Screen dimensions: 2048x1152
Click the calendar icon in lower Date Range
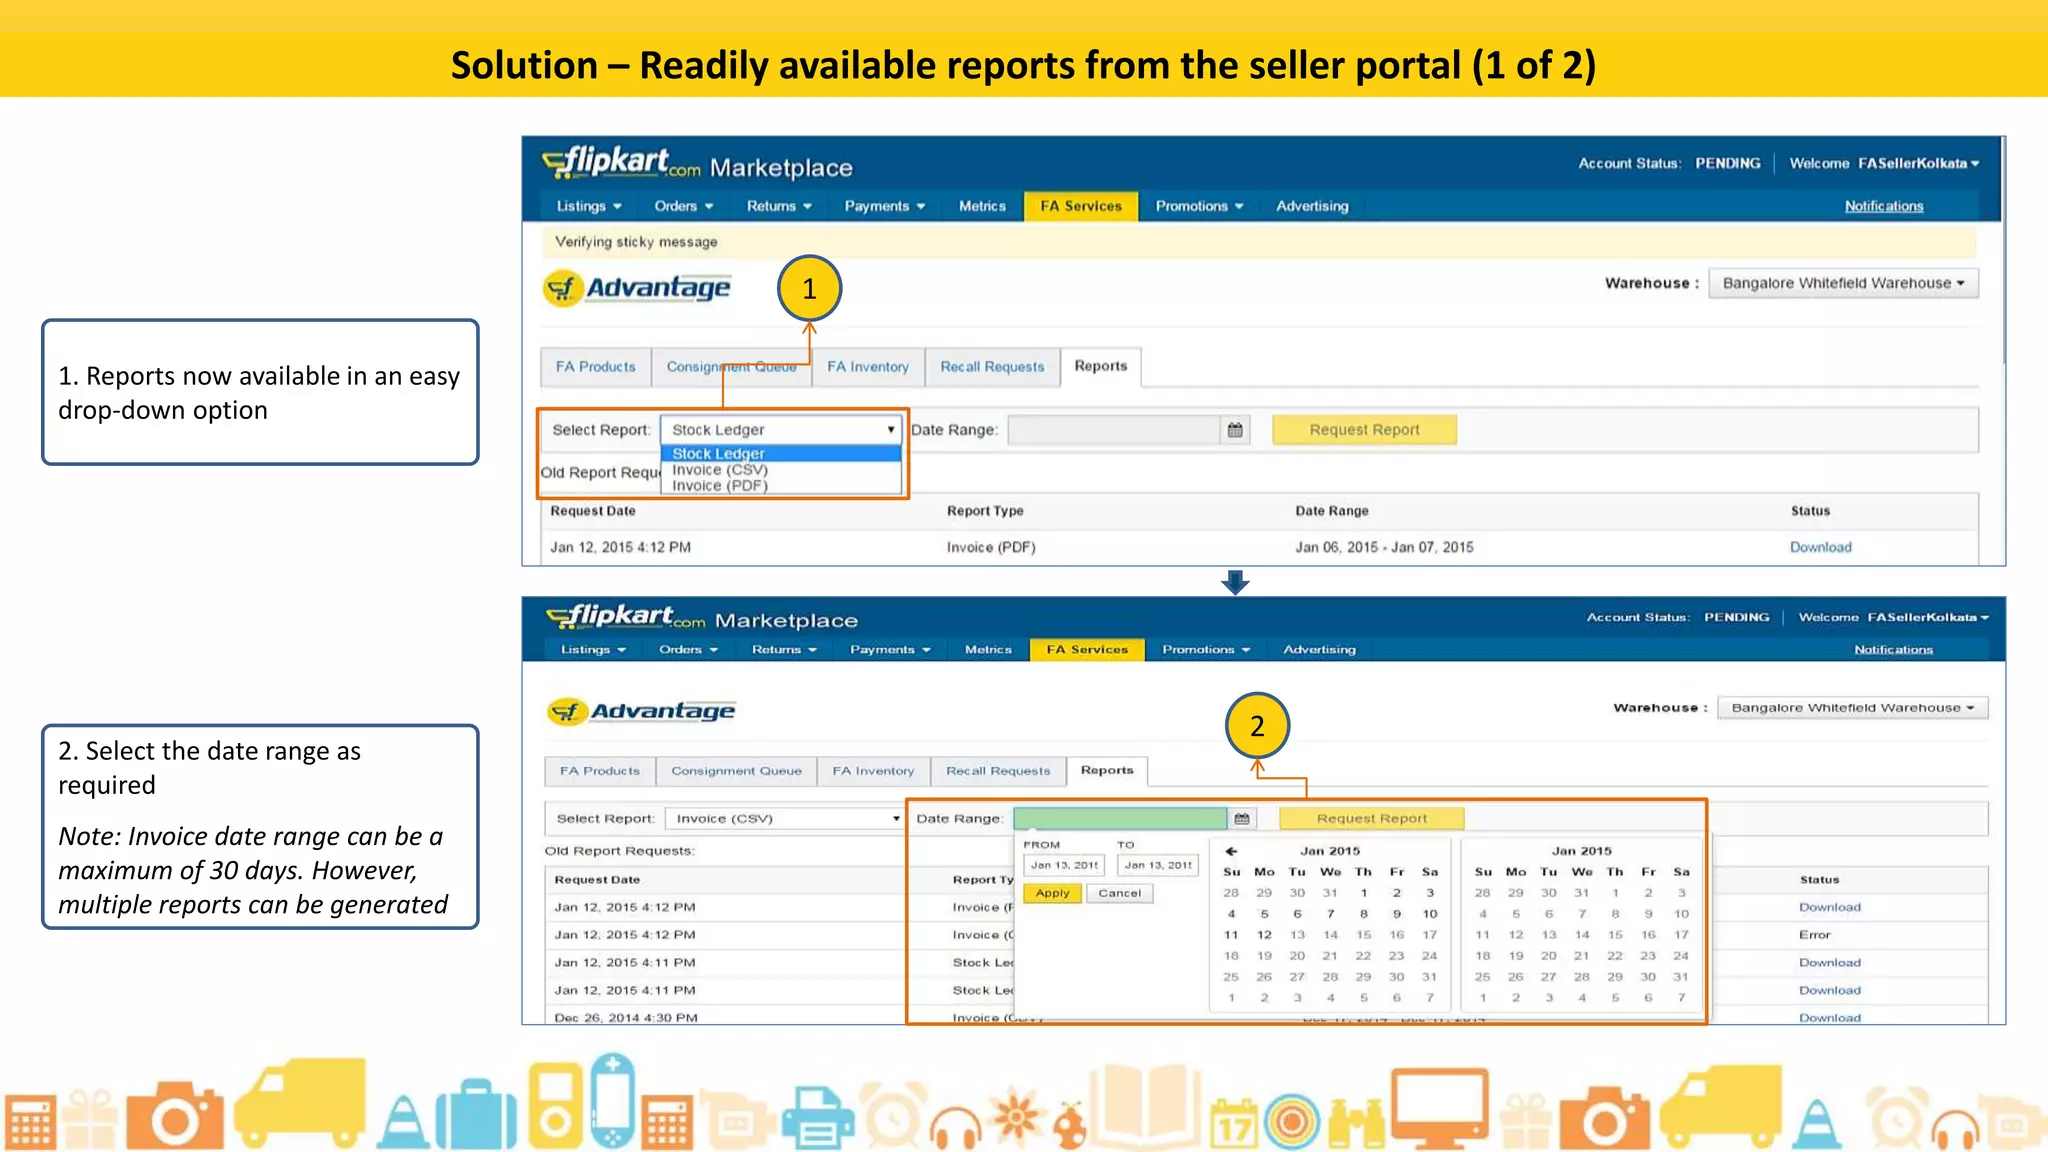point(1242,819)
